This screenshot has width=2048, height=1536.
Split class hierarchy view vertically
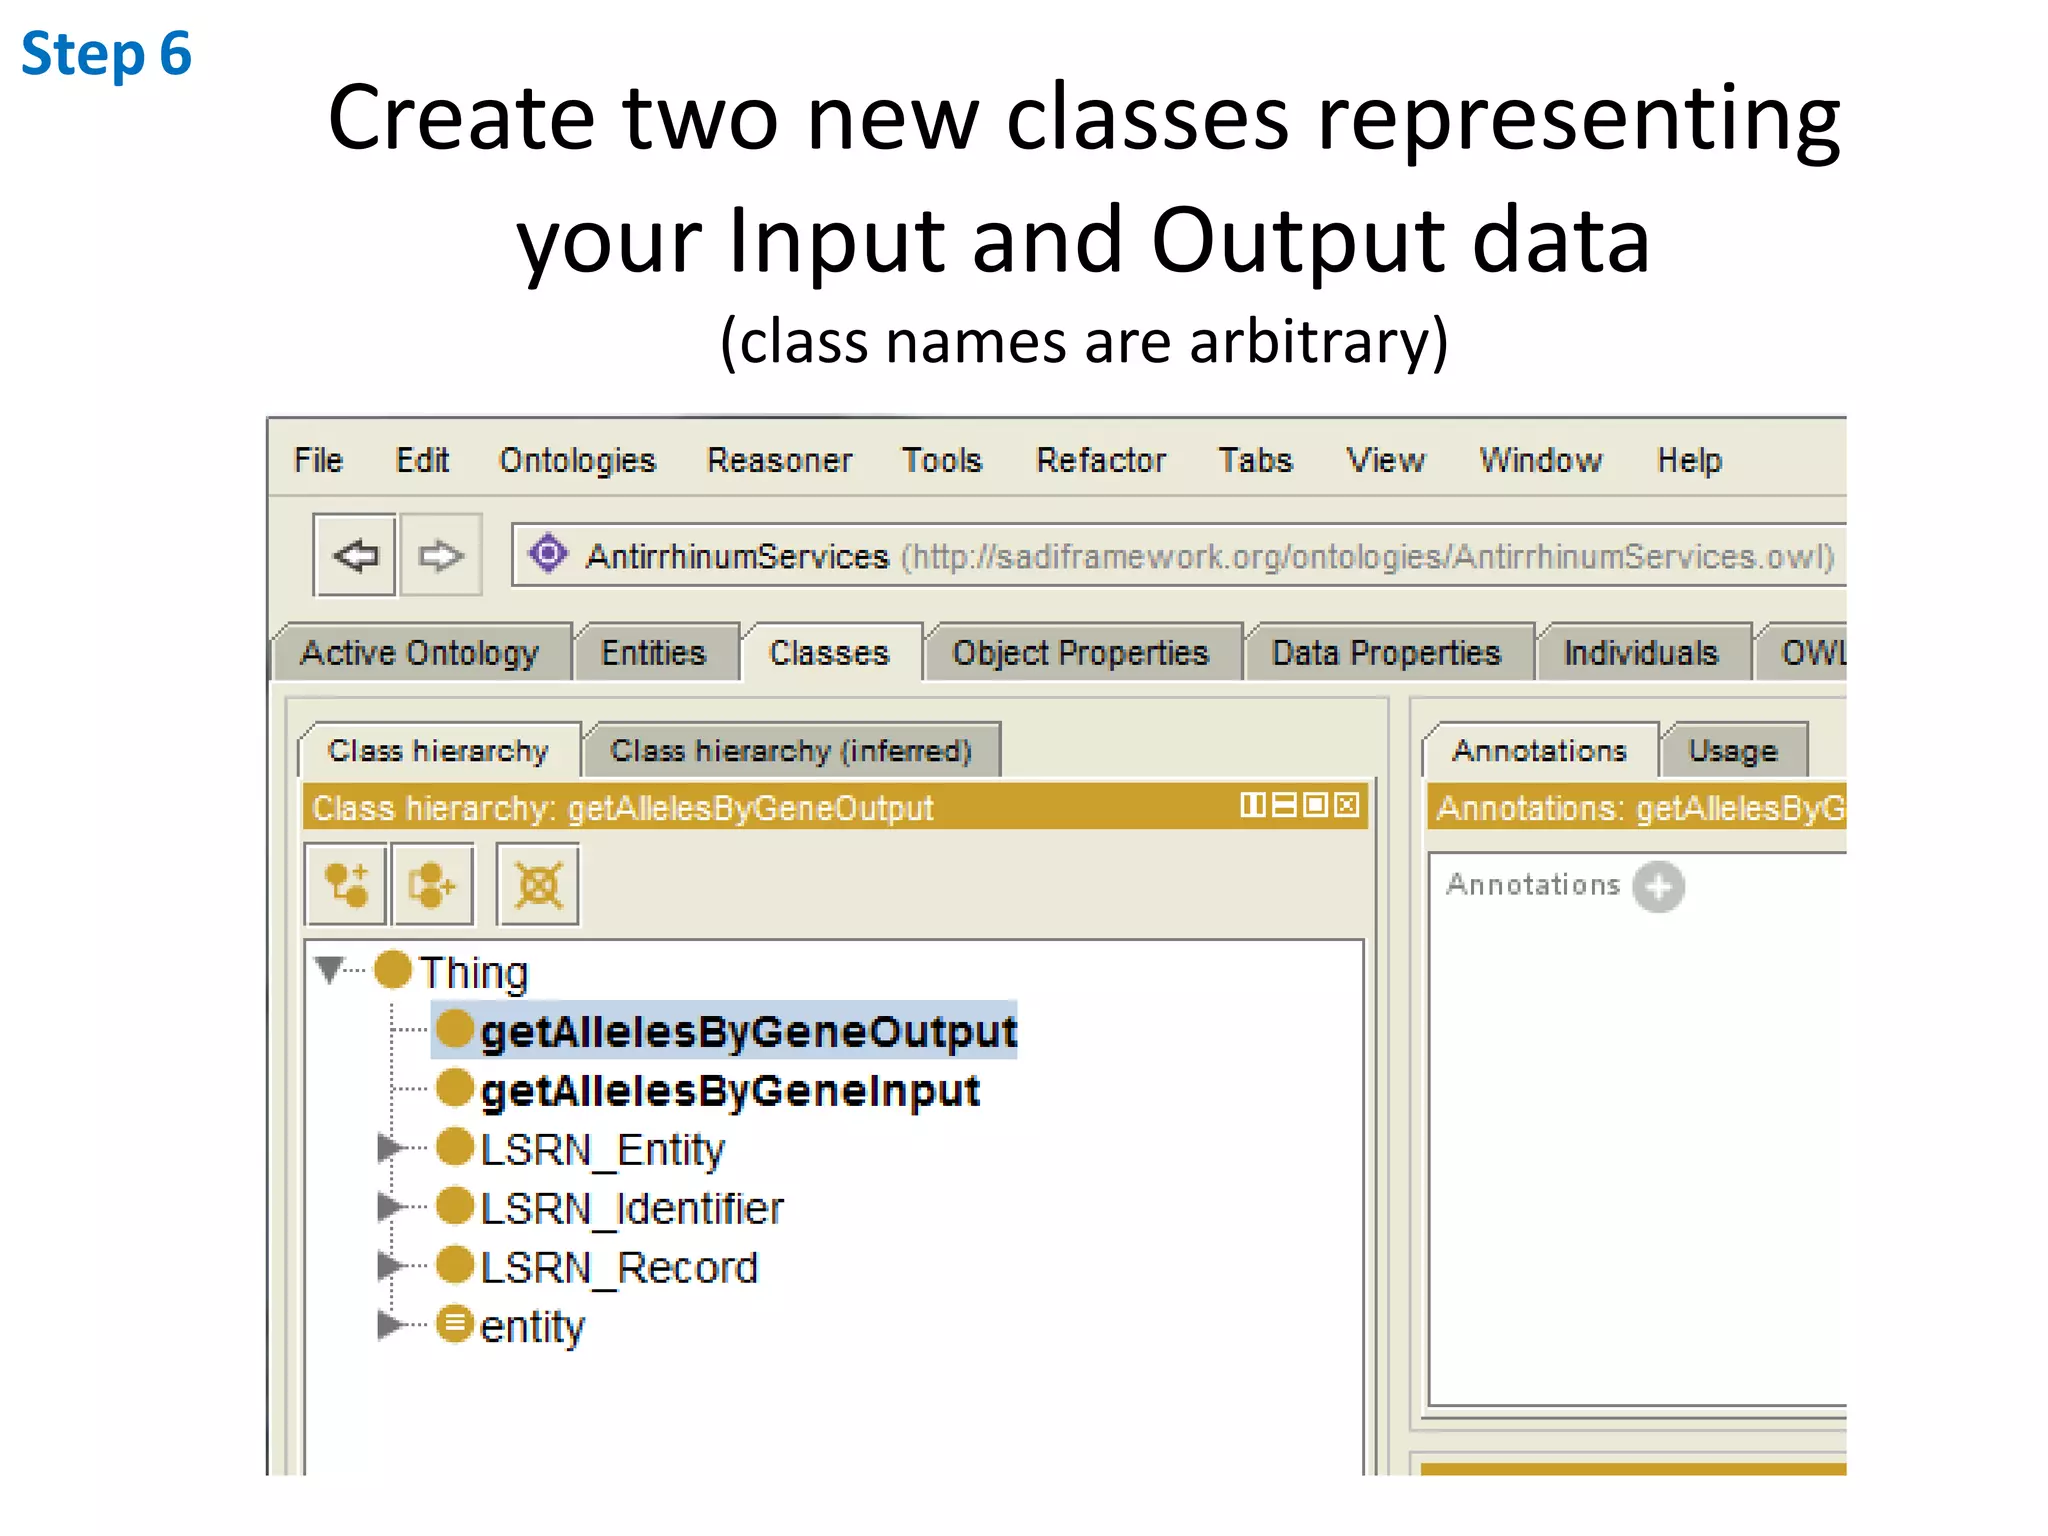pos(1251,805)
